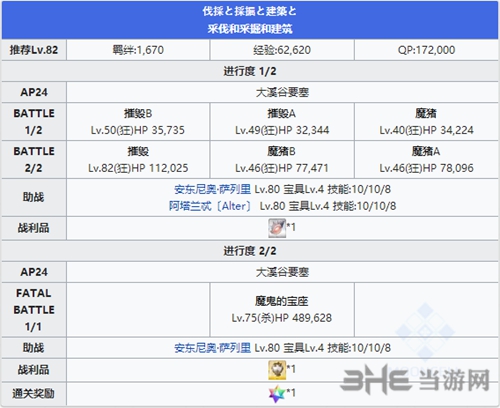500x408 pixels.
Task: Click the AP24 cell under 进行度 2/2
Action: coord(34,272)
